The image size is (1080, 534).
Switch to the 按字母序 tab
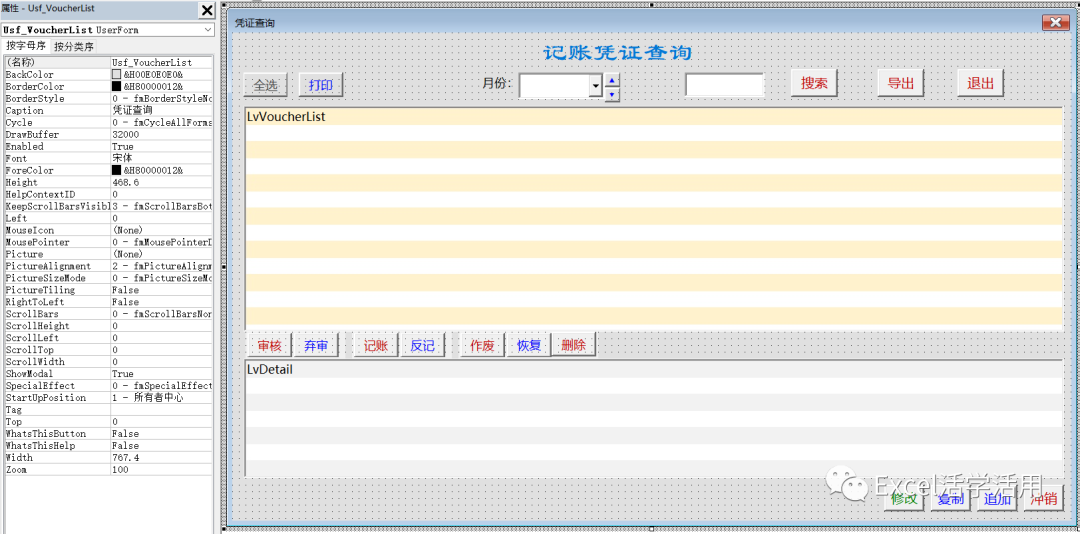click(x=26, y=46)
